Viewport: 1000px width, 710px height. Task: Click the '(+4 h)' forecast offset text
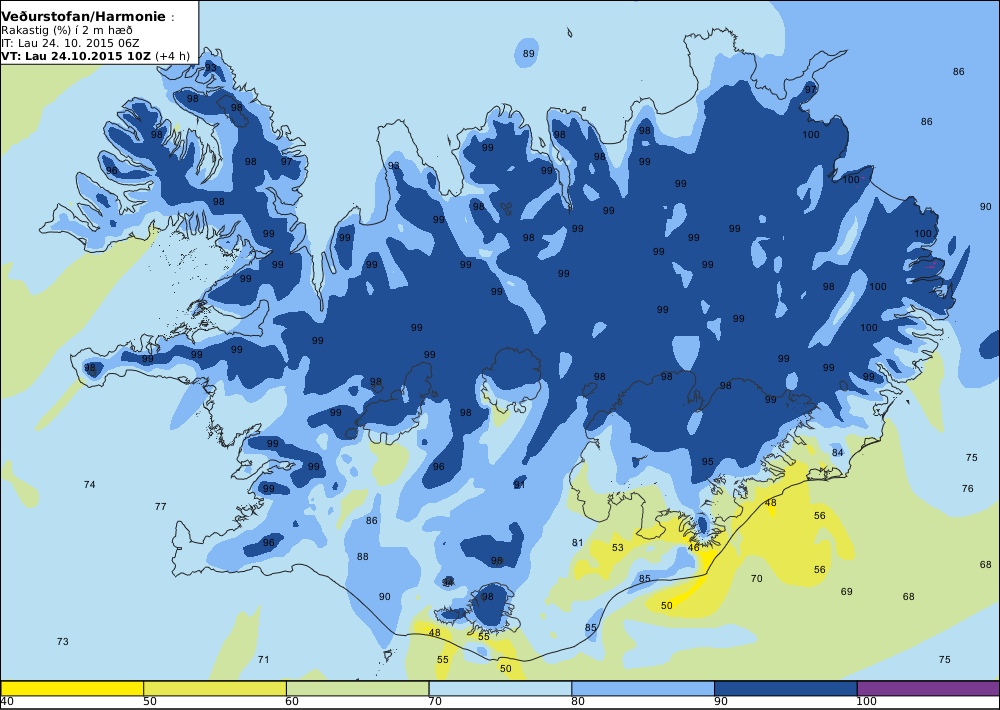point(172,55)
